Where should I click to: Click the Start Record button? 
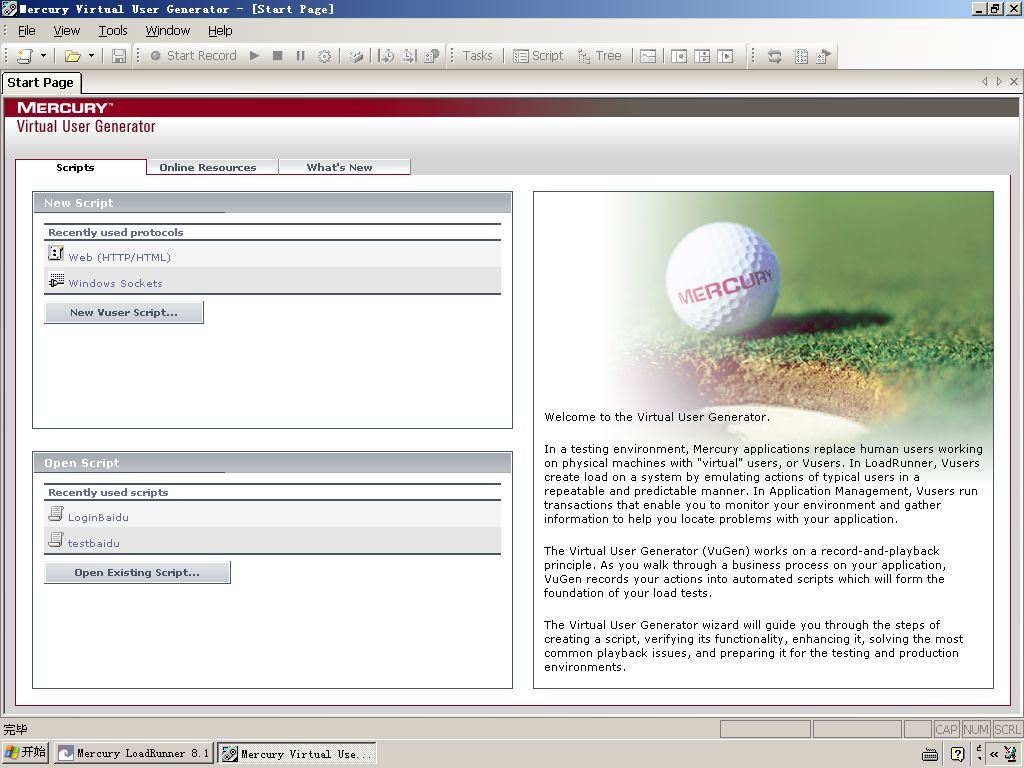193,56
